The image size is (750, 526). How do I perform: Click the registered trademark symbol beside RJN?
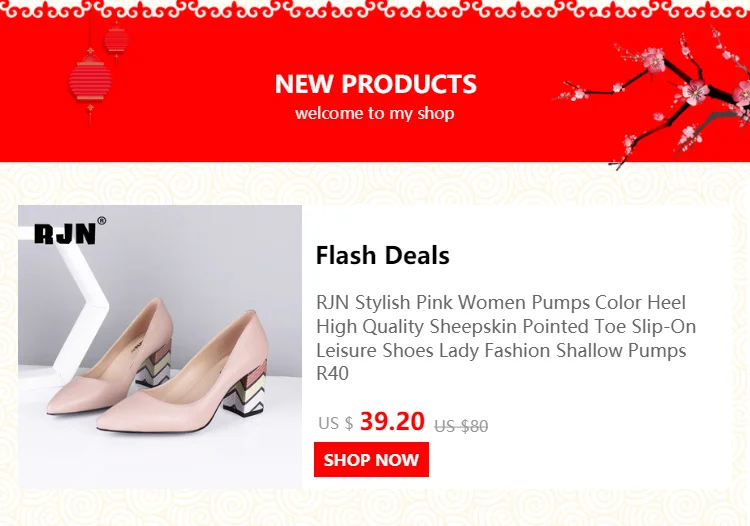point(102,222)
